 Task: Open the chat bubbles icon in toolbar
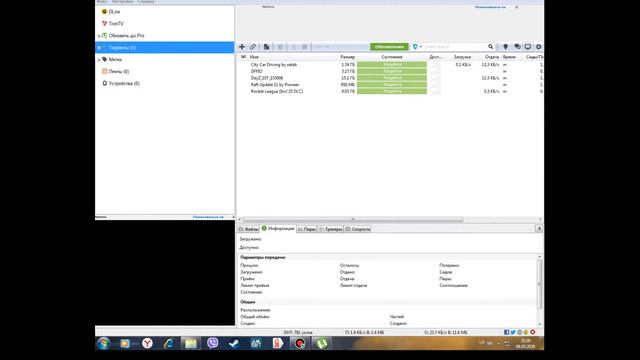(x=517, y=47)
